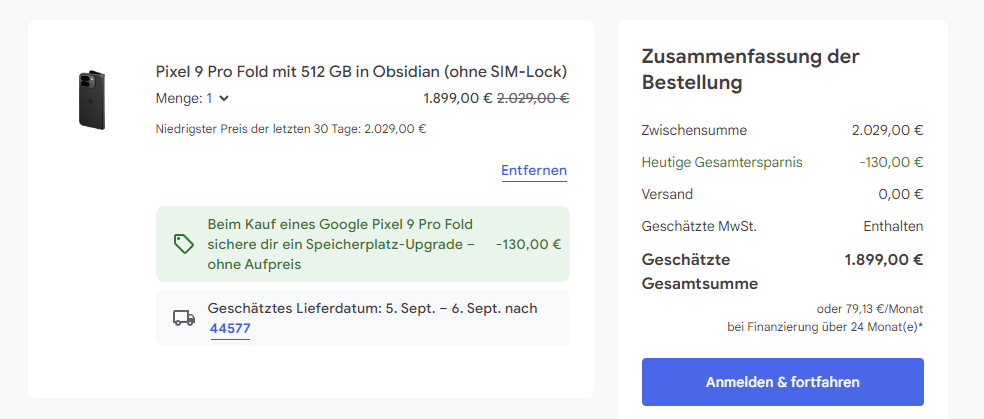Open the Pixel 9 Pro Fold product thumbnail
The image size is (984, 419).
[92, 100]
